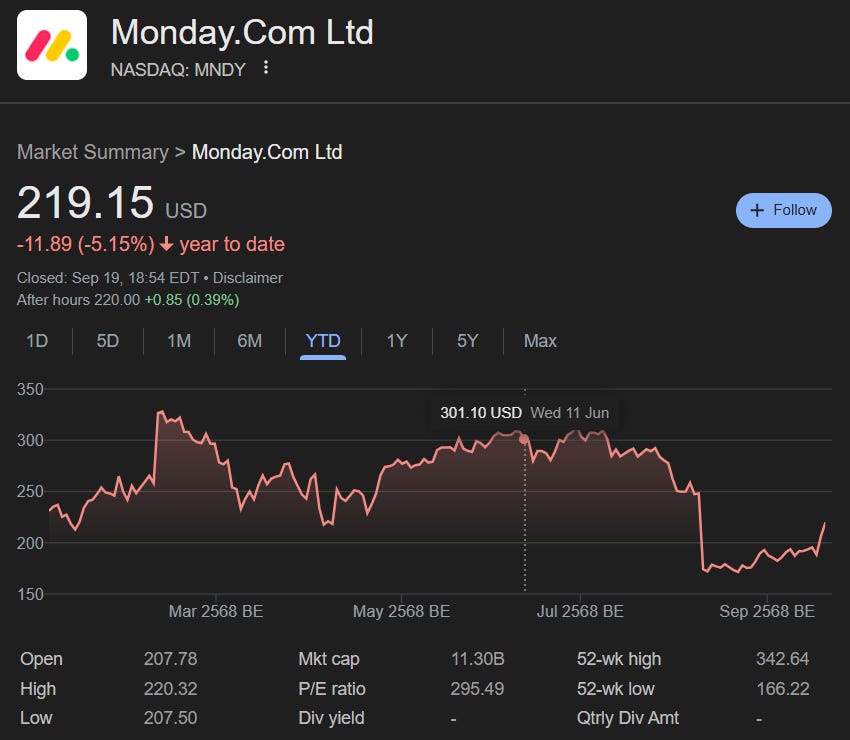Click the Qtrly Div Amt label

click(627, 718)
